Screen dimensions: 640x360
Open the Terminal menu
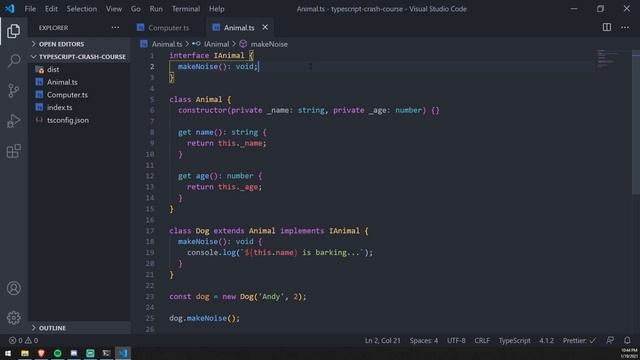click(x=186, y=9)
